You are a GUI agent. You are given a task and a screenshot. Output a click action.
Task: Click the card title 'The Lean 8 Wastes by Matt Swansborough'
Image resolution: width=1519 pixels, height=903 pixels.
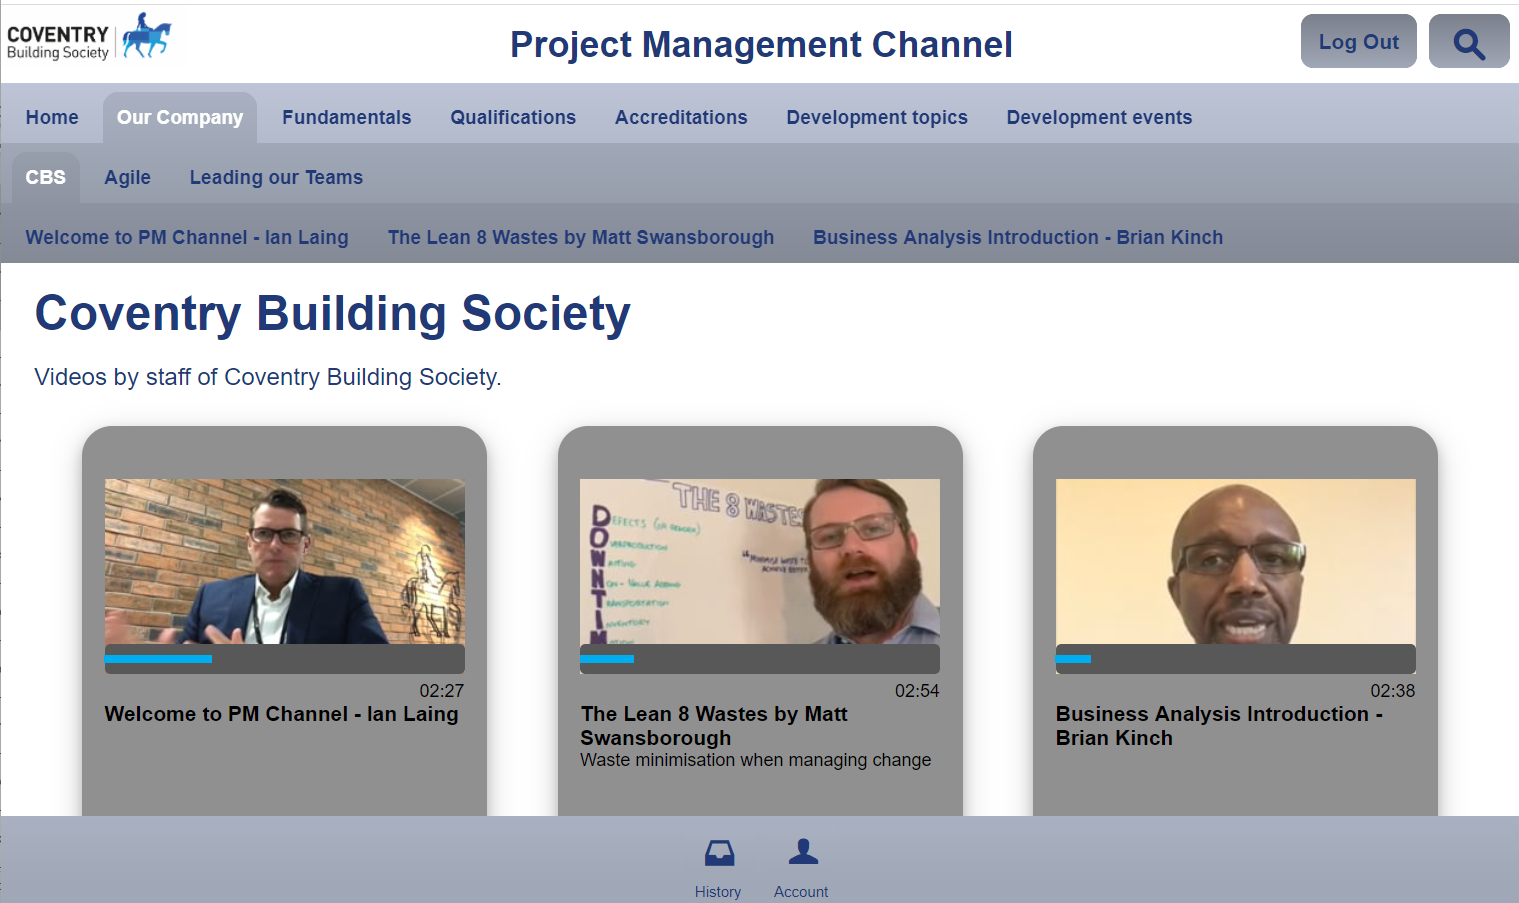point(714,726)
